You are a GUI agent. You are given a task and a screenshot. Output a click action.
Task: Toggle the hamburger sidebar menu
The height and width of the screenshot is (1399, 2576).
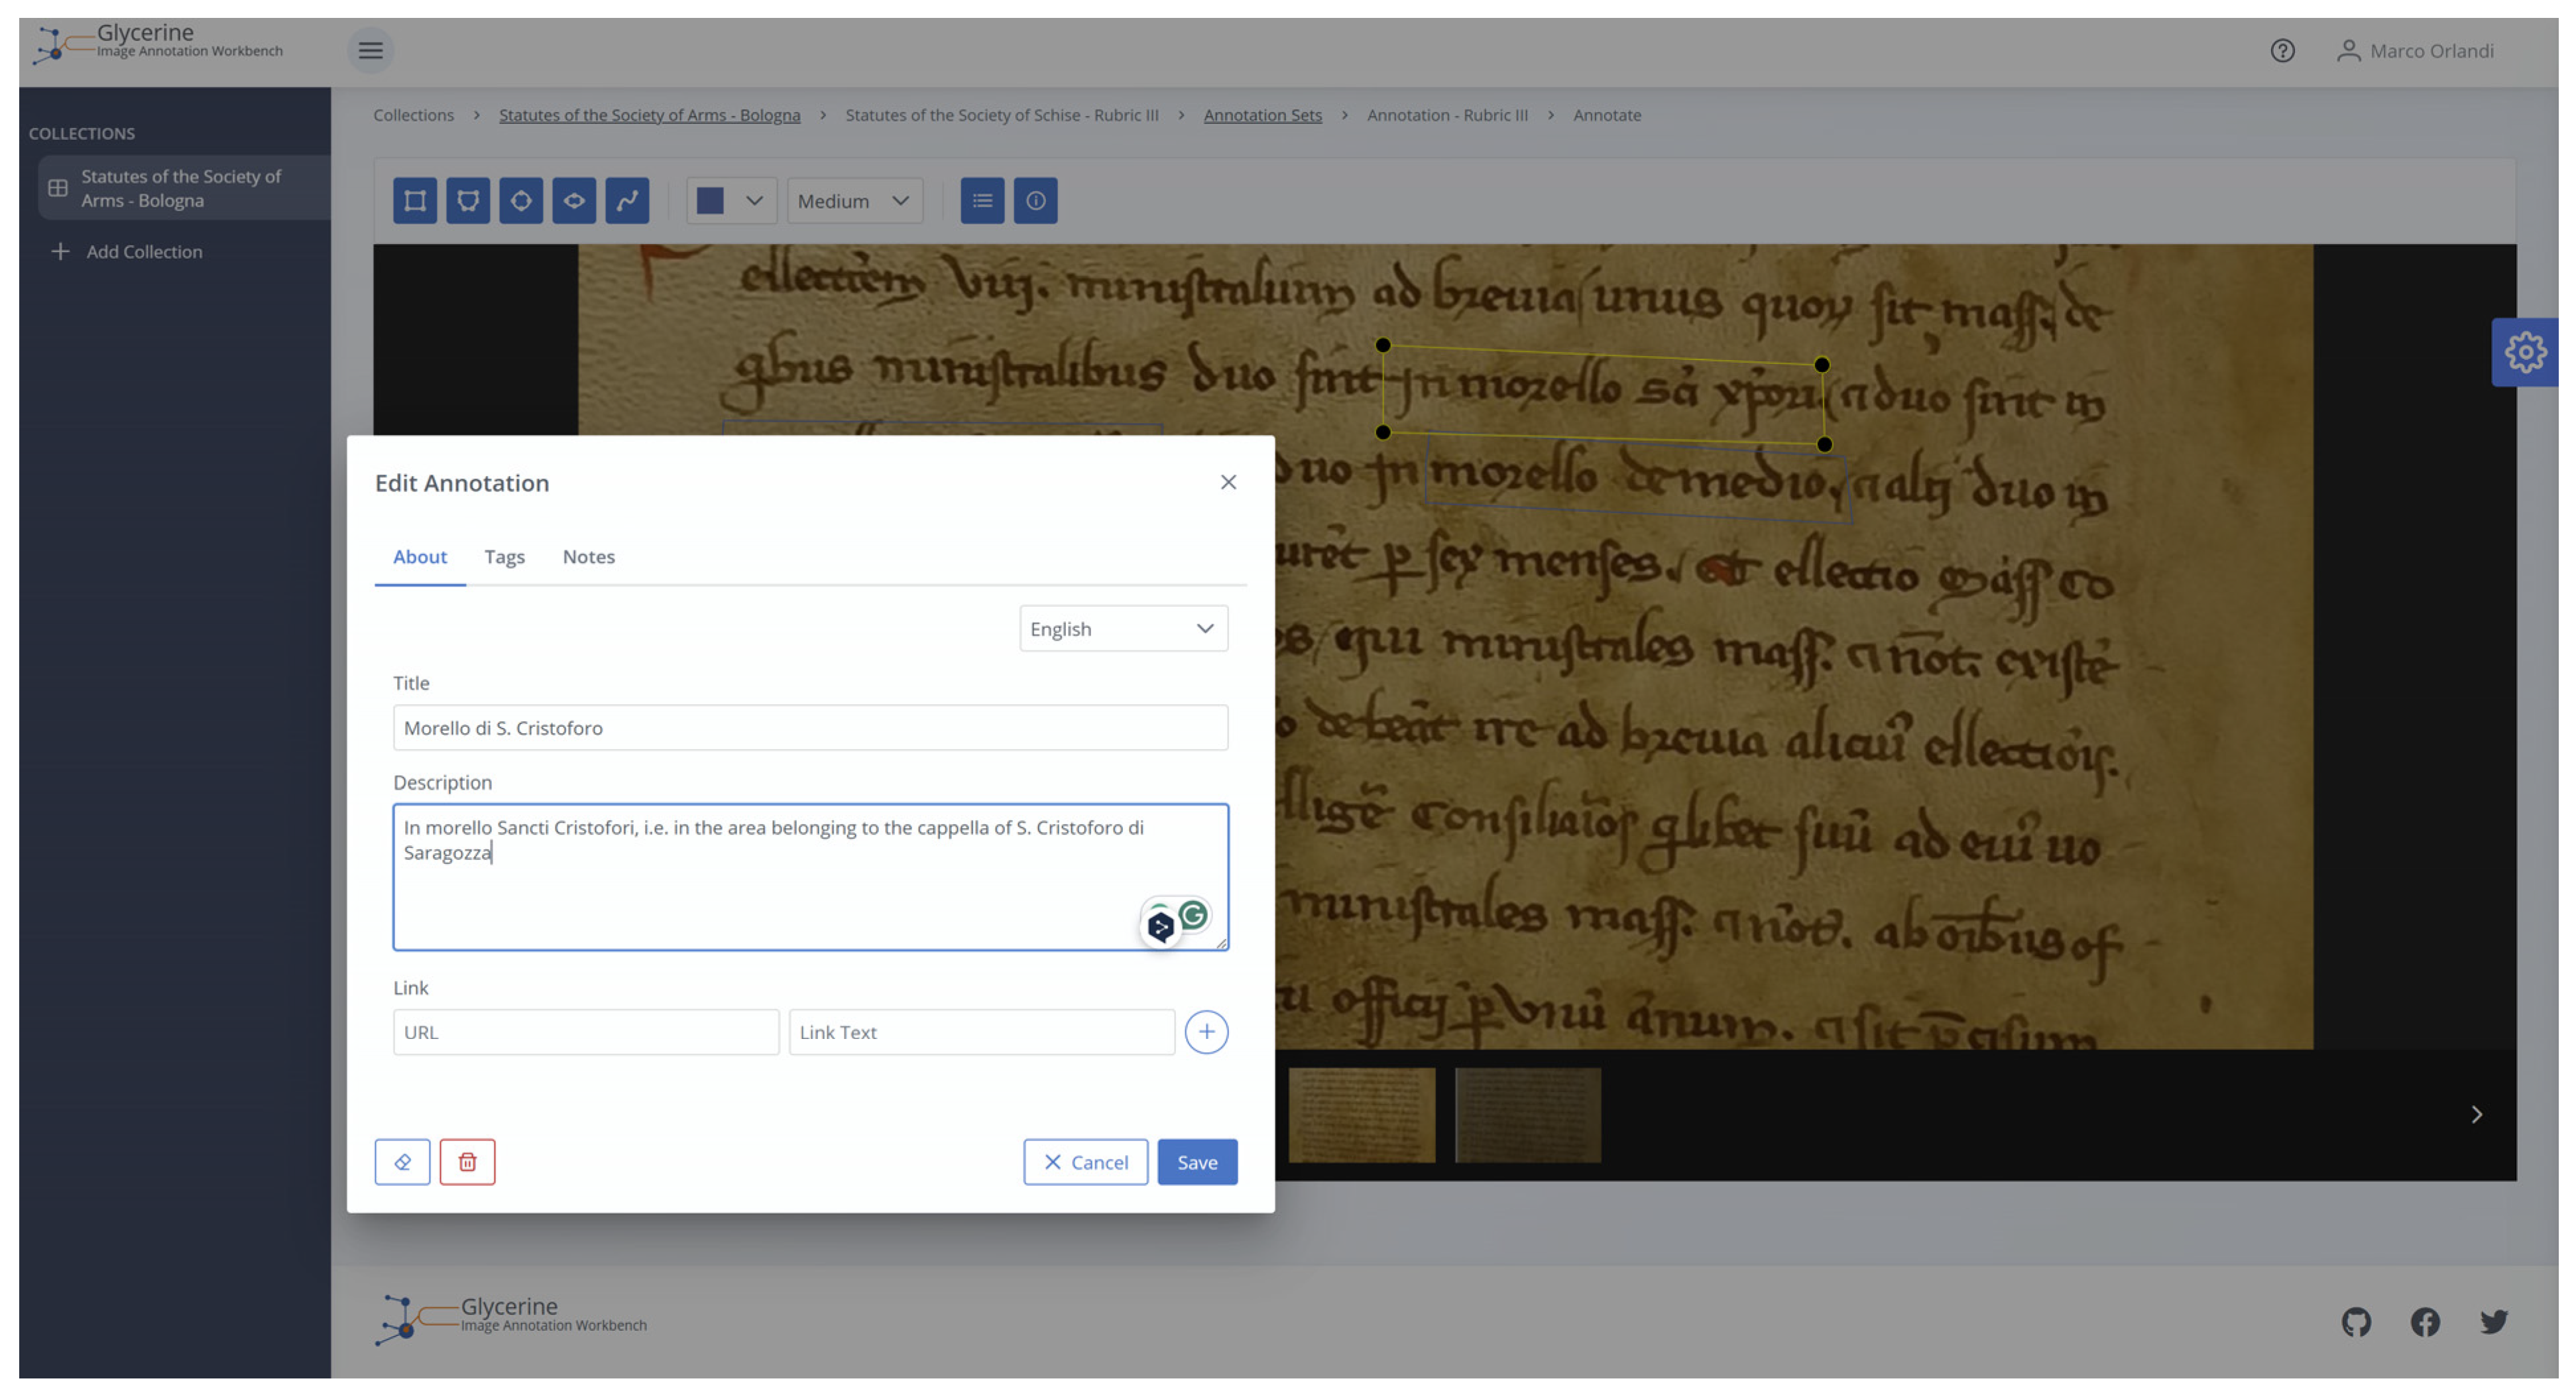click(x=370, y=50)
